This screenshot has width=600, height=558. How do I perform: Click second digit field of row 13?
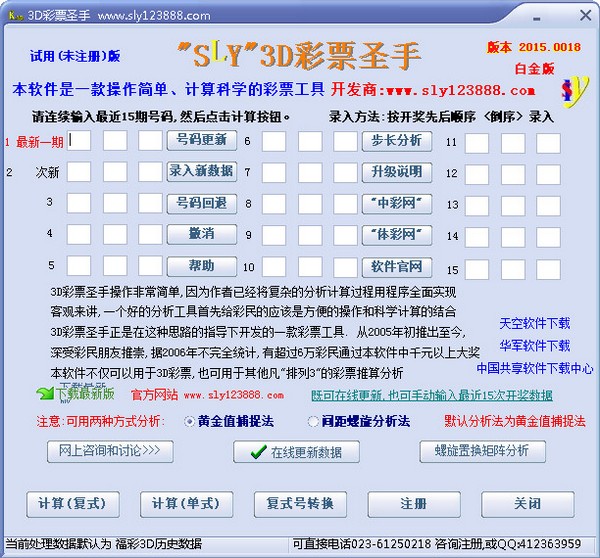tap(513, 206)
